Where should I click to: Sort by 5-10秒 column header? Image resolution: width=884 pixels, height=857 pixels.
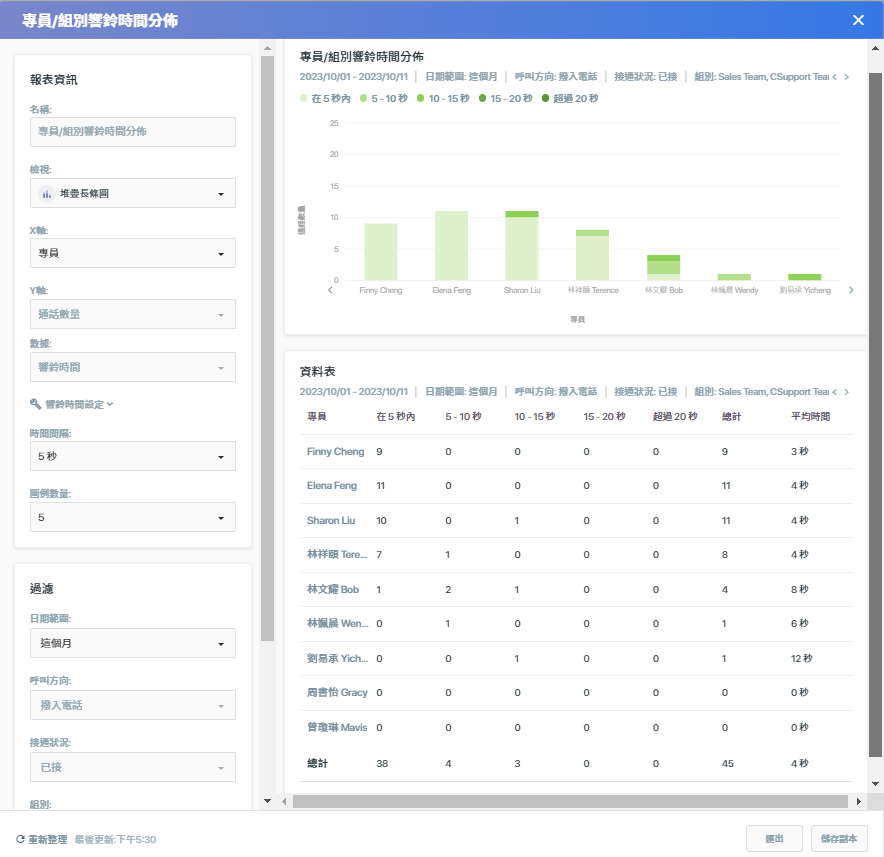click(x=463, y=417)
